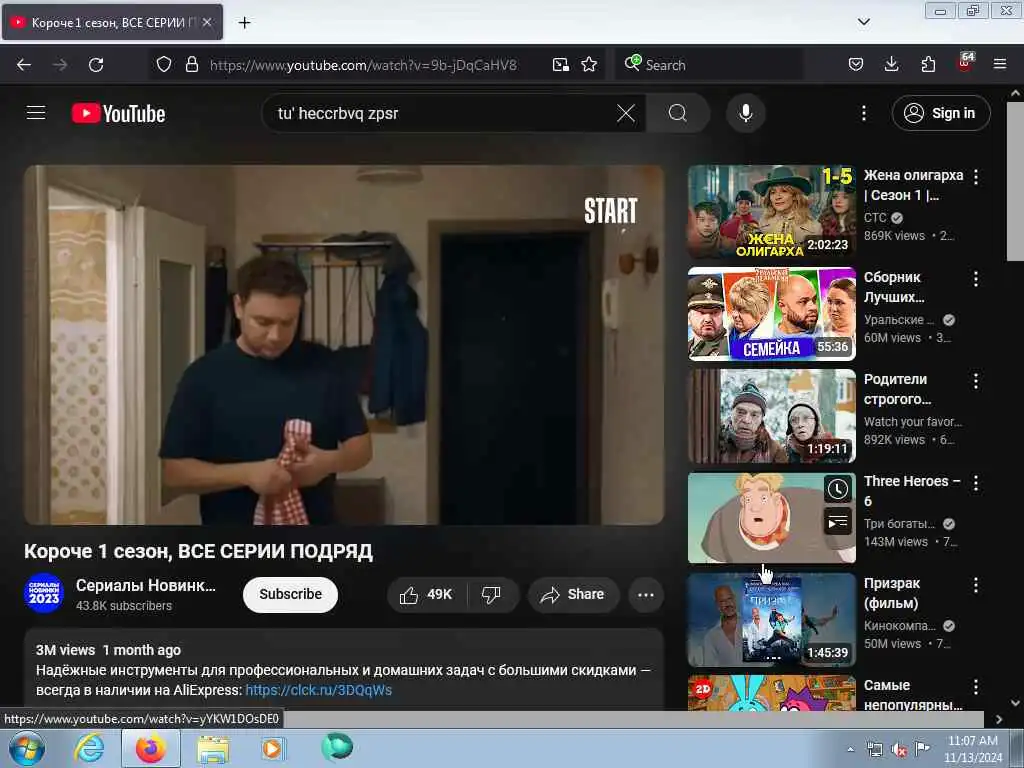View site security padlock info
The width and height of the screenshot is (1024, 768).
tap(191, 65)
